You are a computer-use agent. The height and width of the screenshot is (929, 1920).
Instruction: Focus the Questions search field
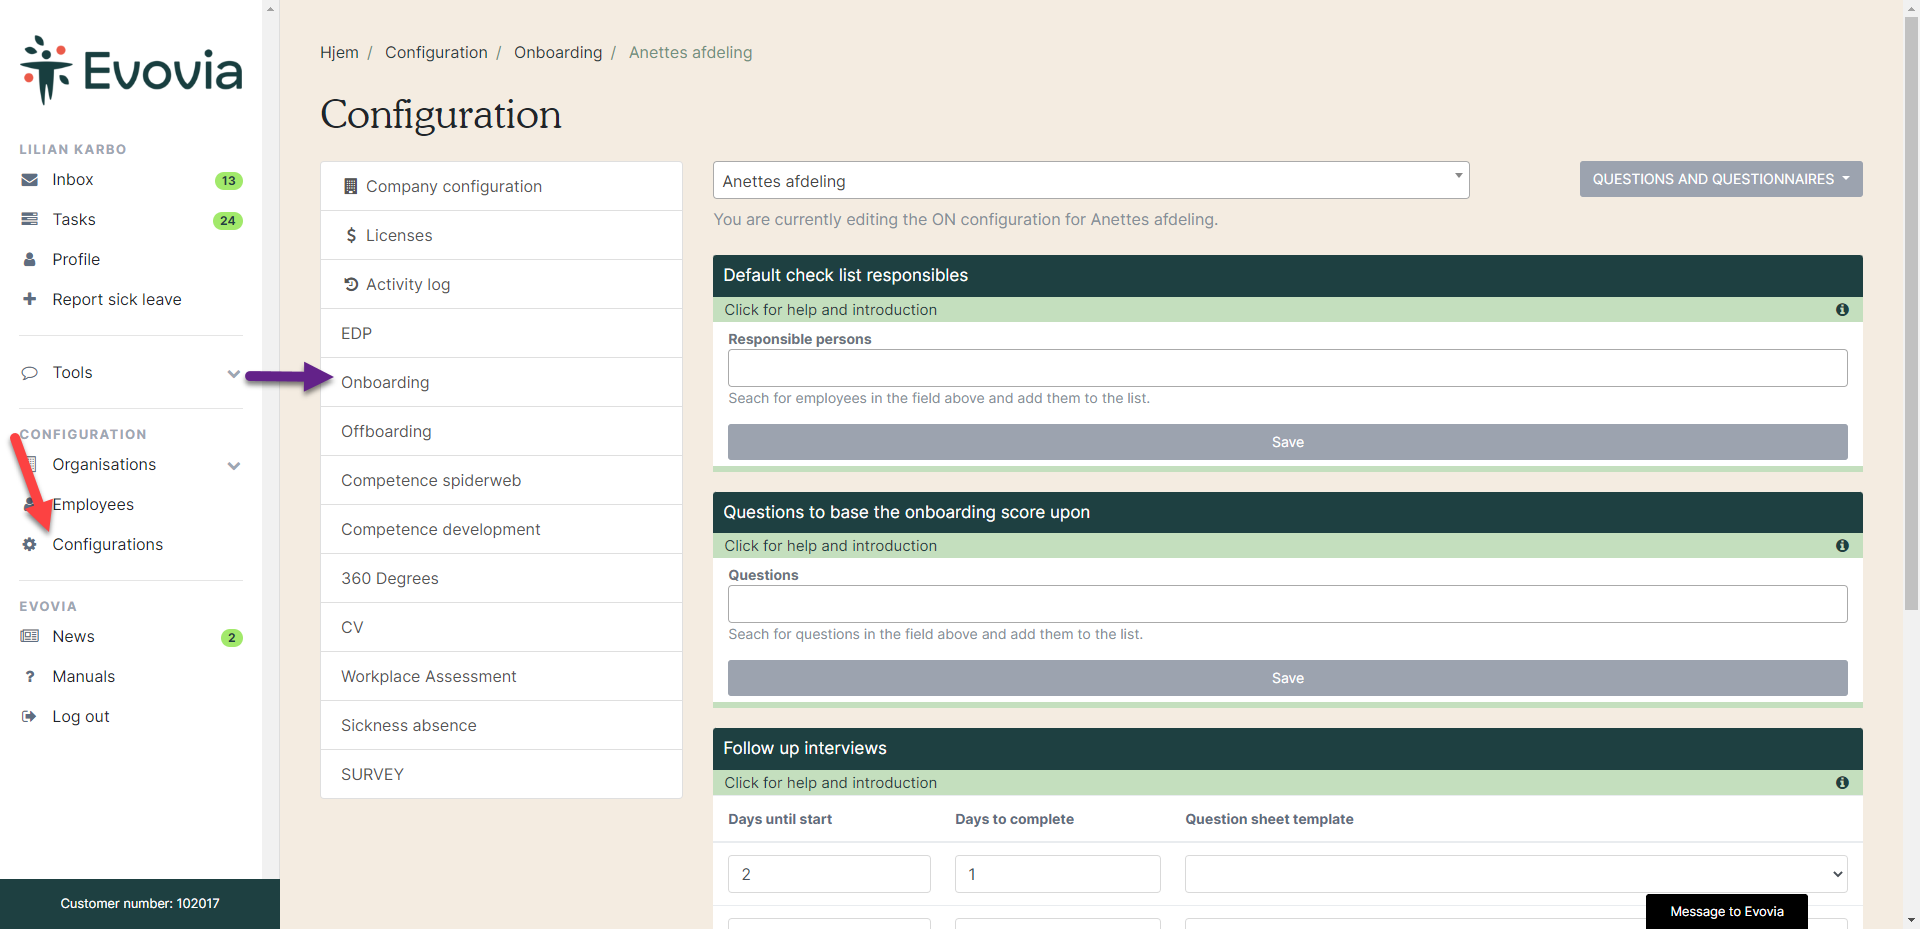(x=1287, y=604)
